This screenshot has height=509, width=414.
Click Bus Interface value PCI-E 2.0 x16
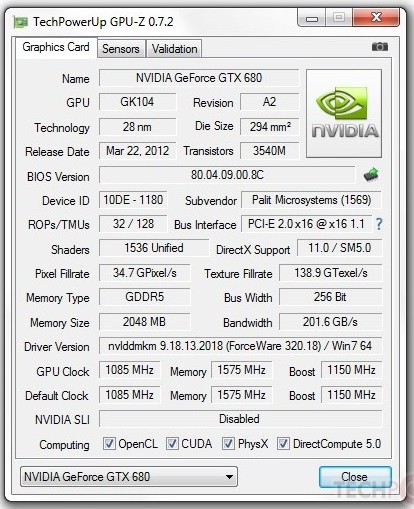pos(306,224)
